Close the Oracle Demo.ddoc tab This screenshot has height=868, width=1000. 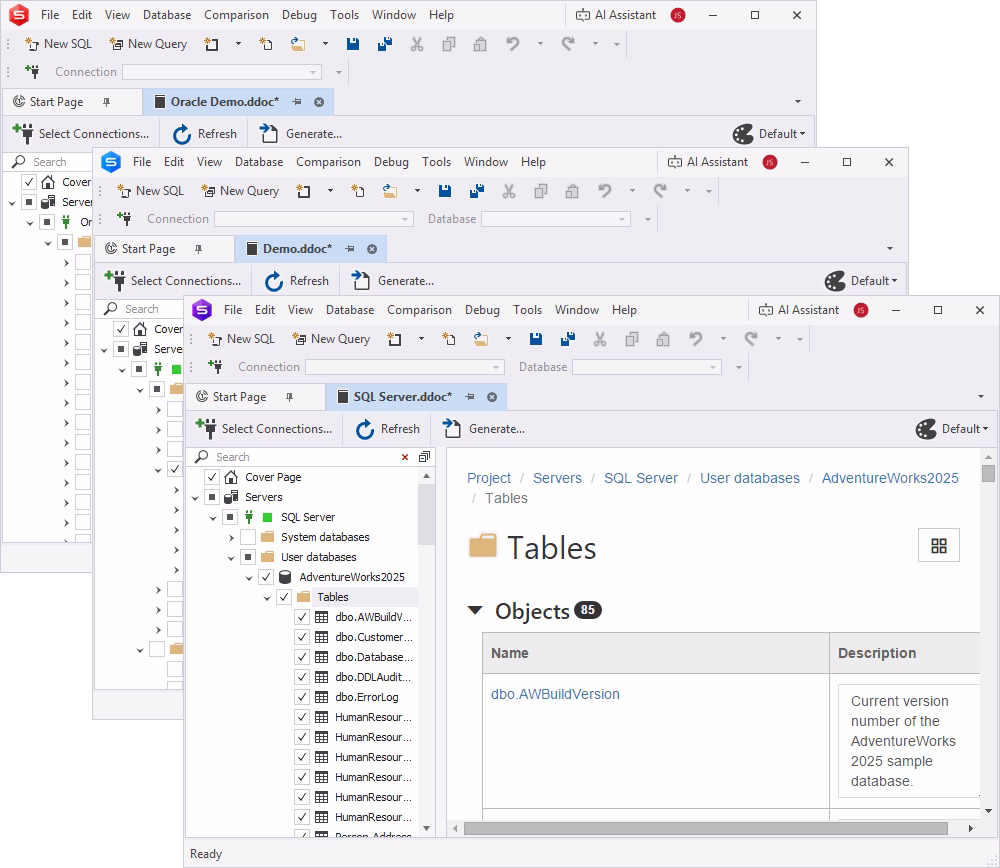point(319,102)
